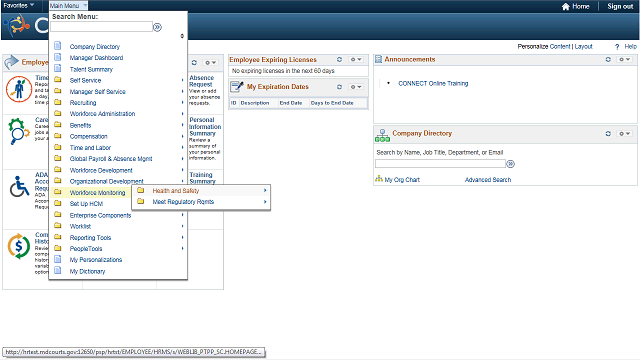Click the Sign out link
The width and height of the screenshot is (640, 360).
tap(620, 6)
